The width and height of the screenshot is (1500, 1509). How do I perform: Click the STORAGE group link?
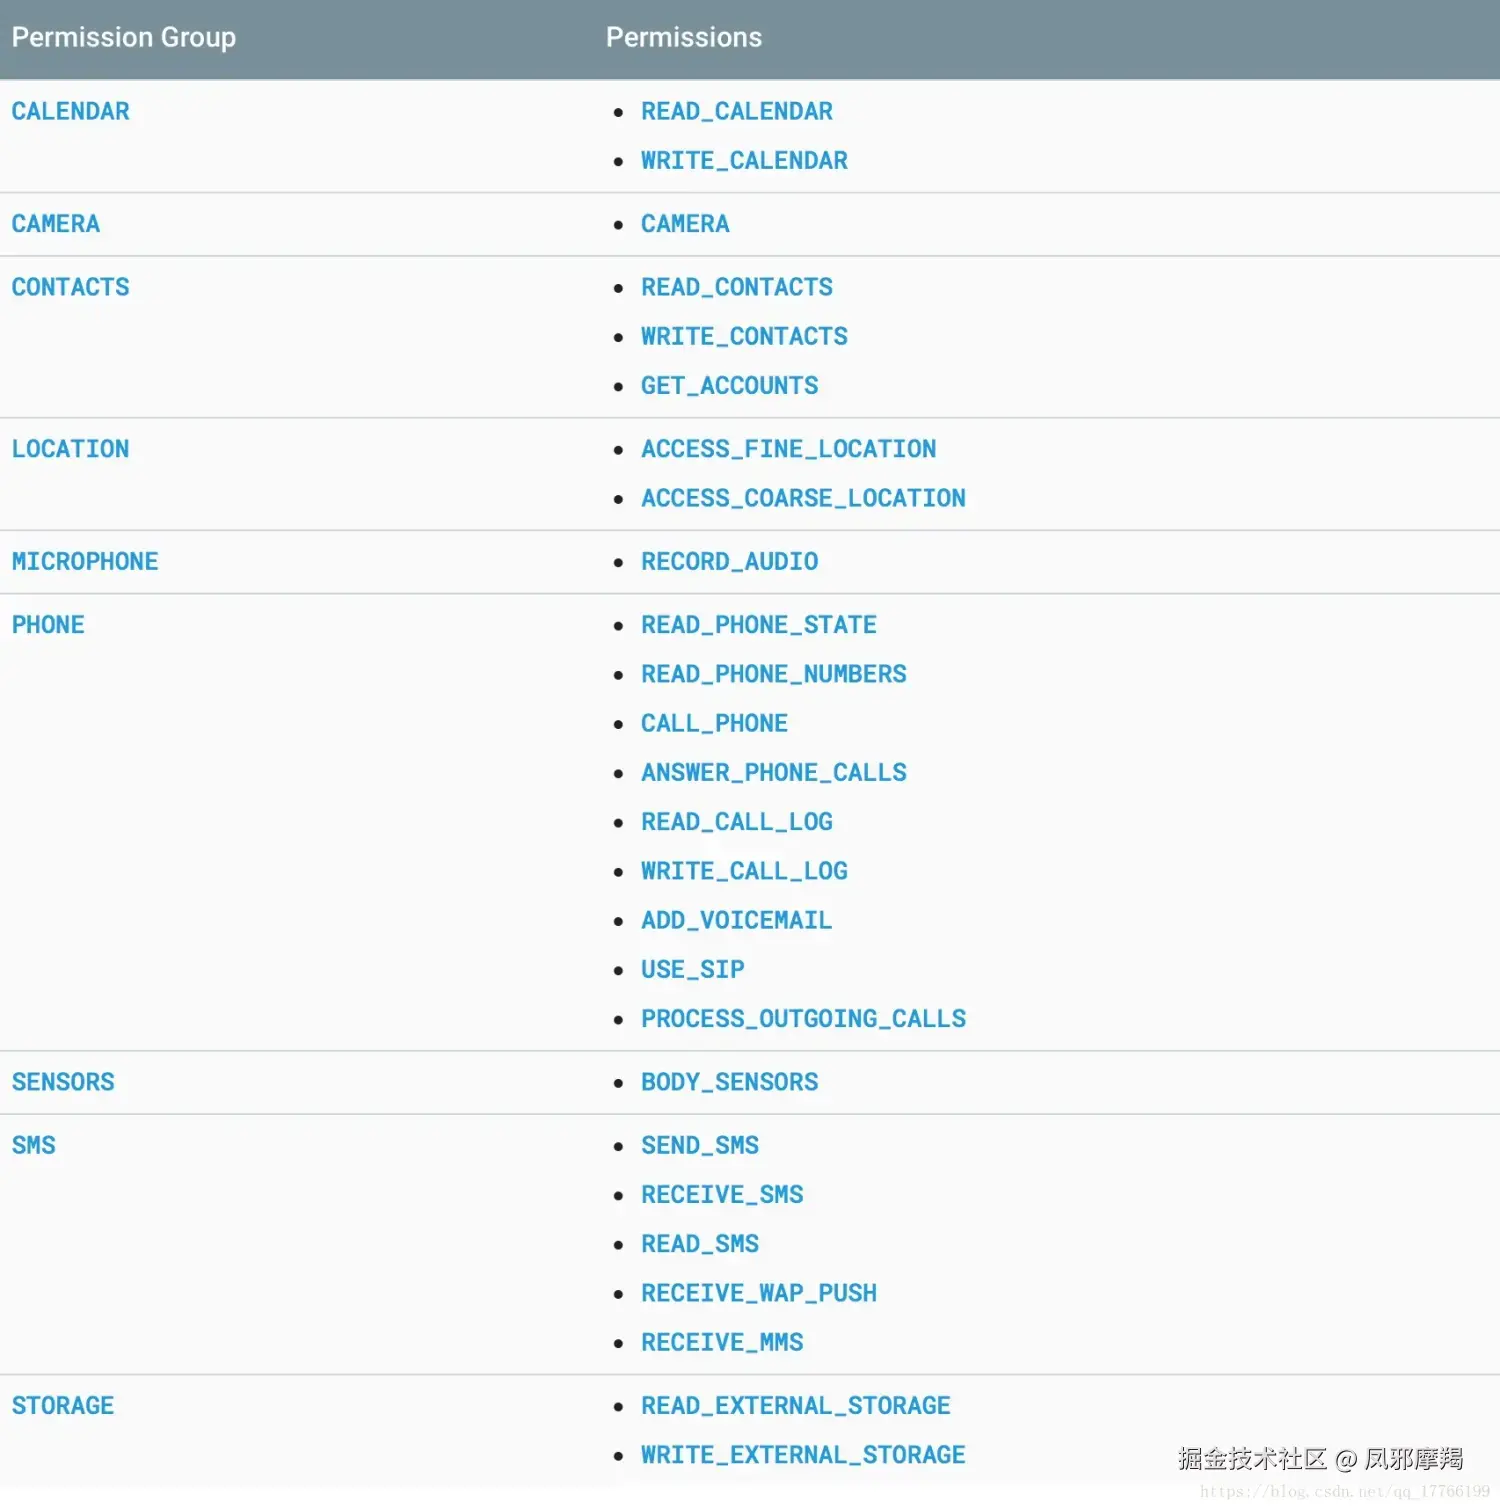(x=63, y=1406)
